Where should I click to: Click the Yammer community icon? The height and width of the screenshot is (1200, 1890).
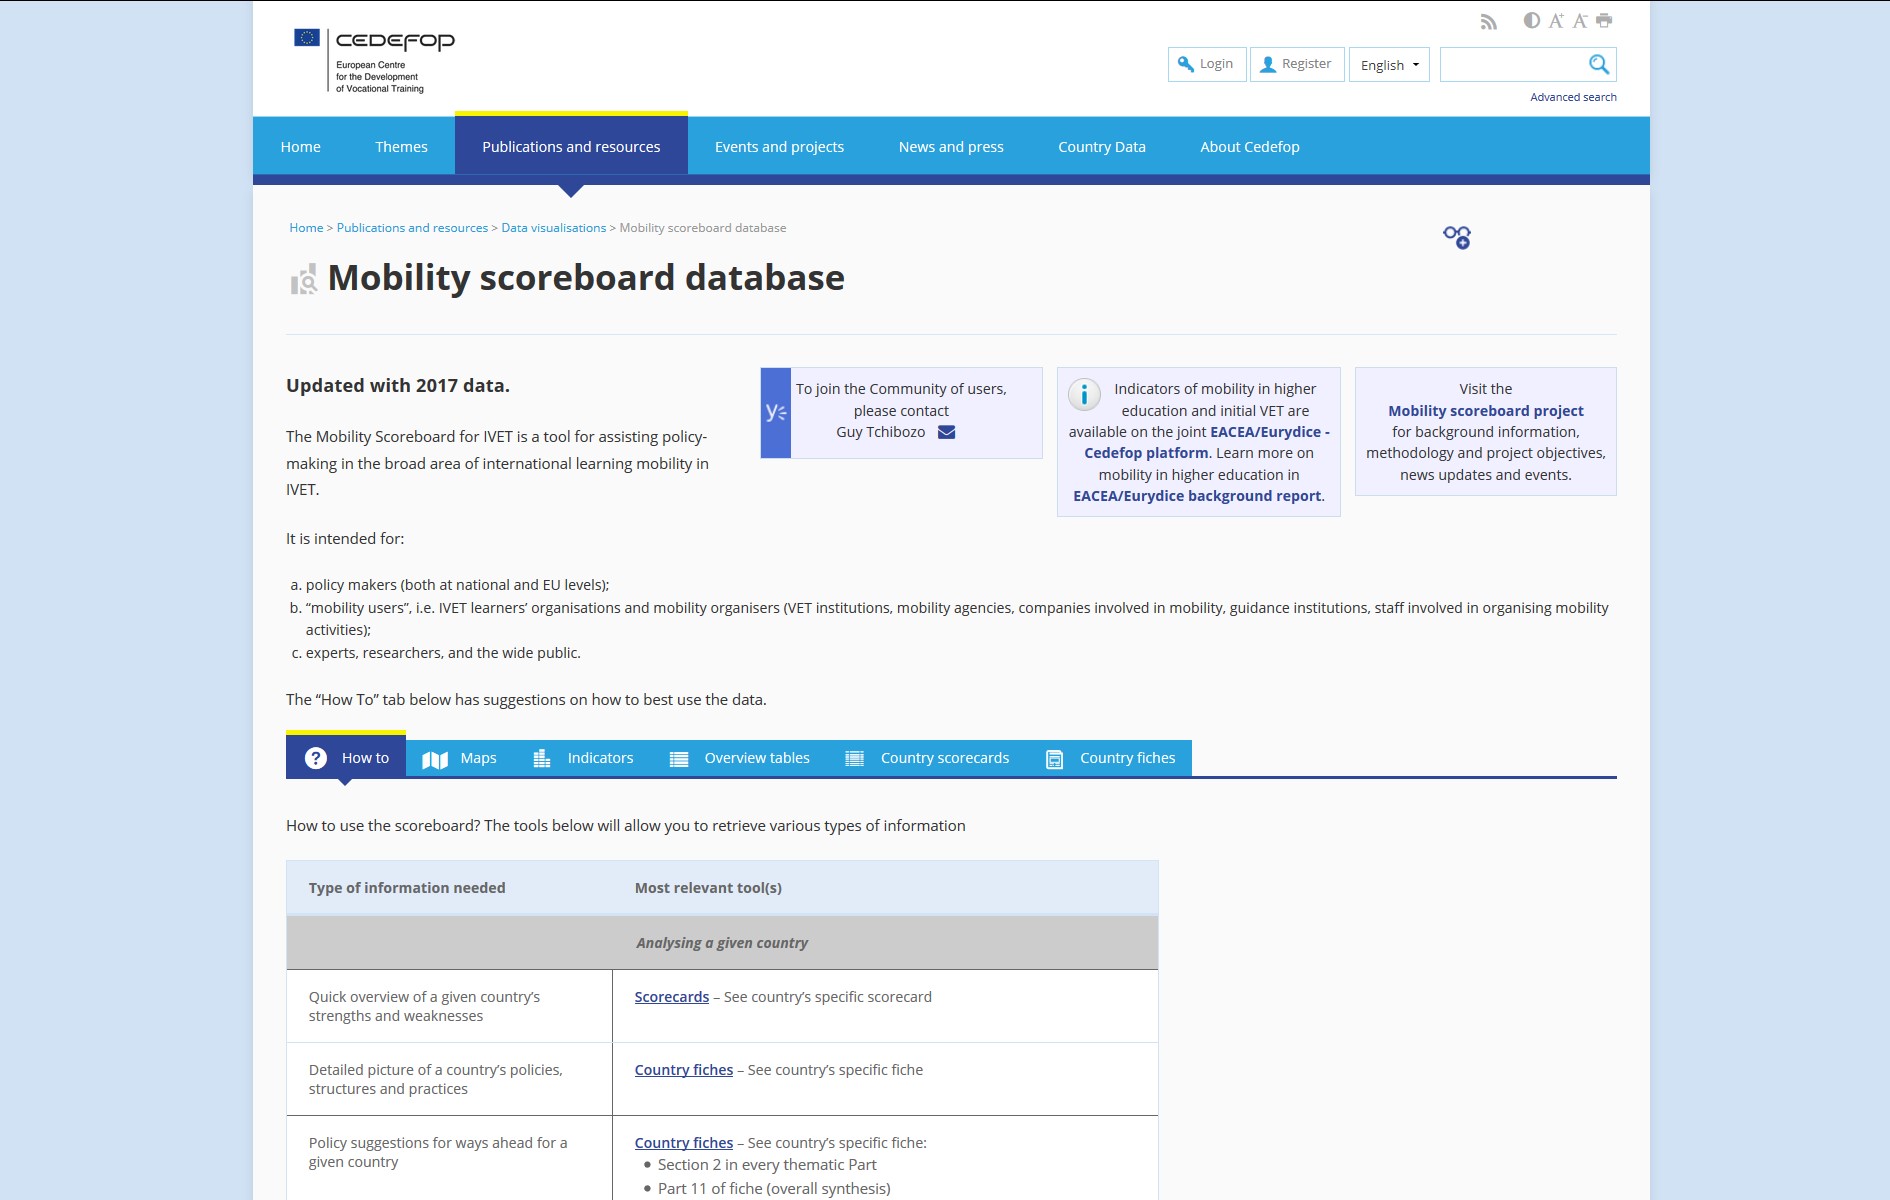(775, 412)
